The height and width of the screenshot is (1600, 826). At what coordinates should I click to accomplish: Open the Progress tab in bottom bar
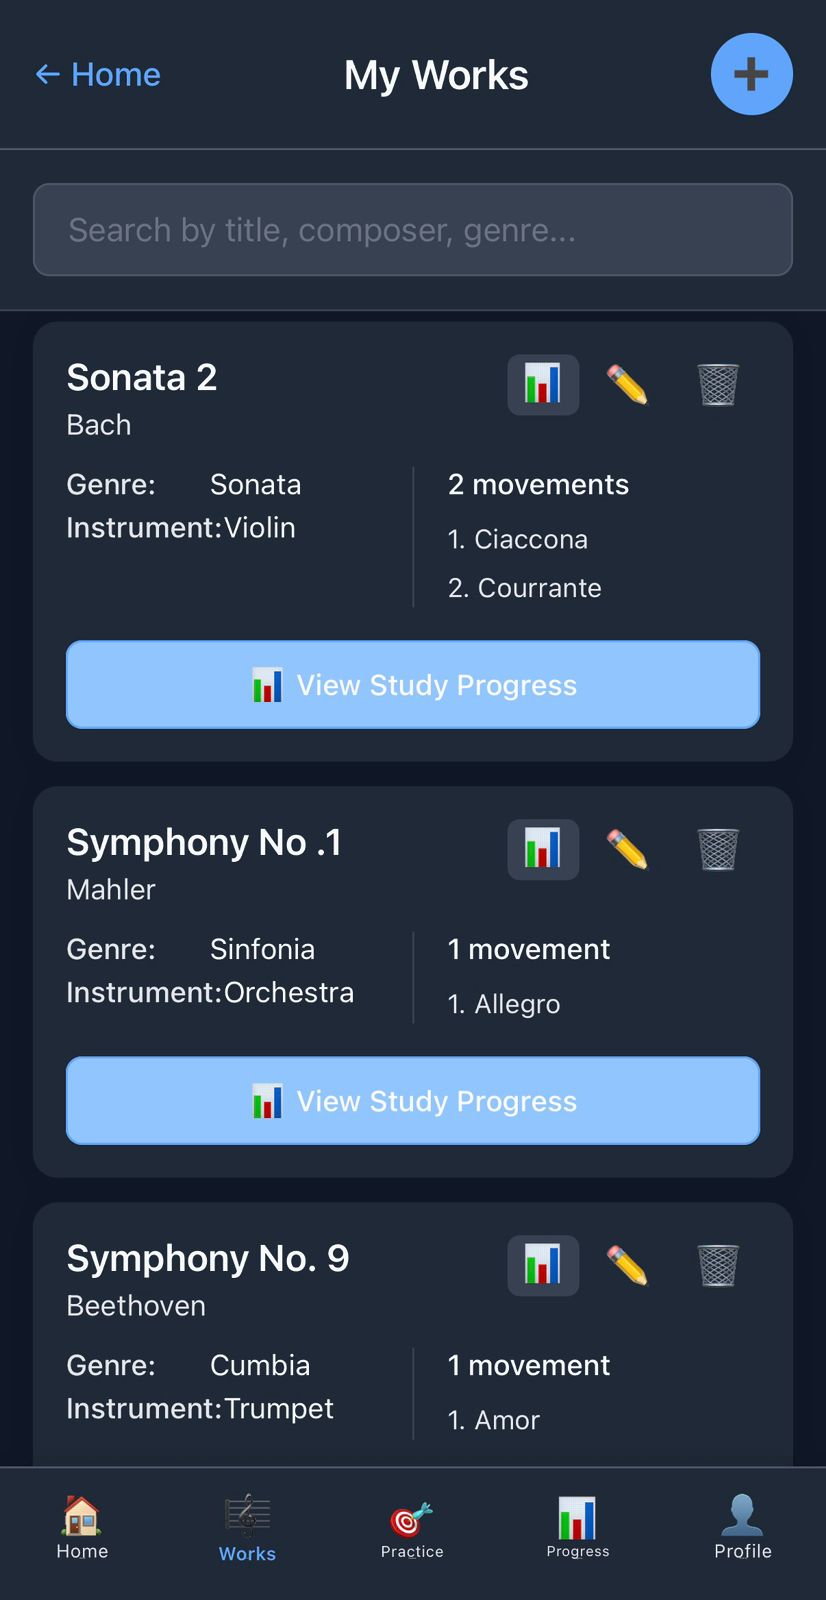pyautogui.click(x=577, y=1528)
